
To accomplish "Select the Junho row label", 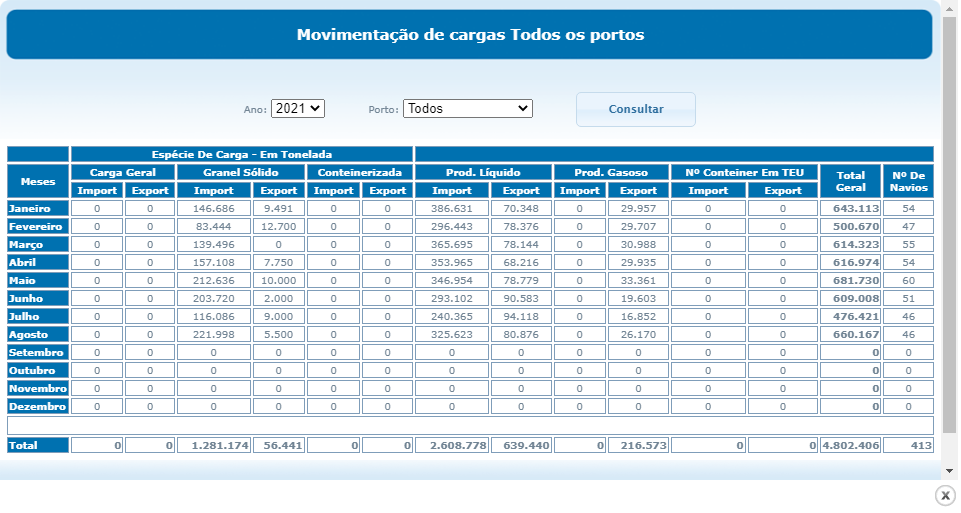I will [38, 298].
